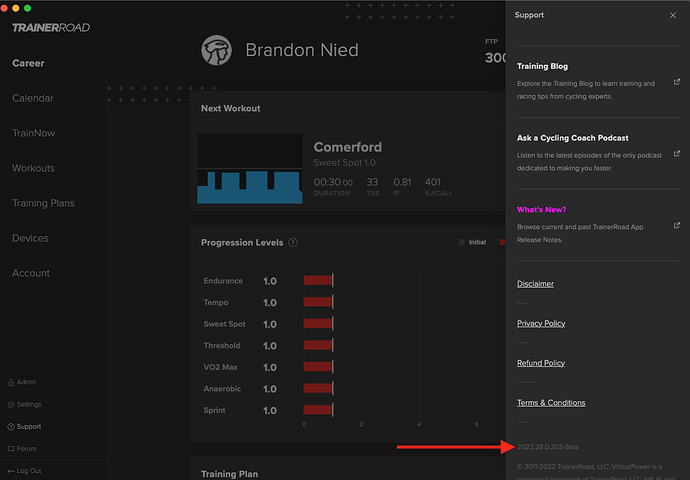Click the Tempo progression bar
The image size is (690, 480).
coord(318,302)
